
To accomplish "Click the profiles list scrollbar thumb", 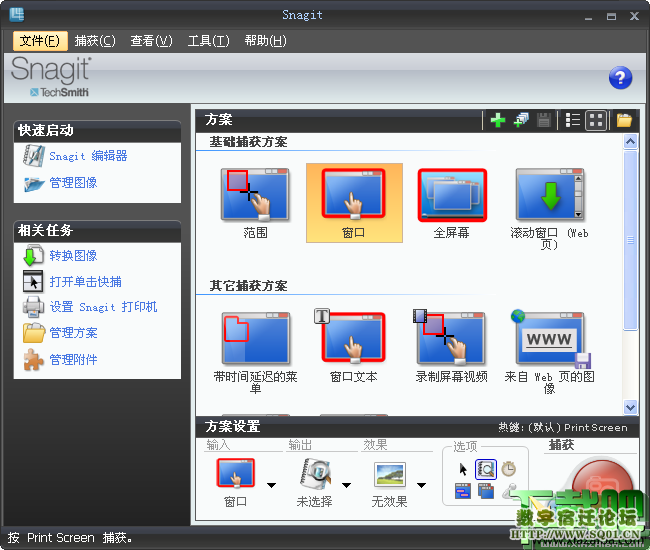I will tap(631, 240).
